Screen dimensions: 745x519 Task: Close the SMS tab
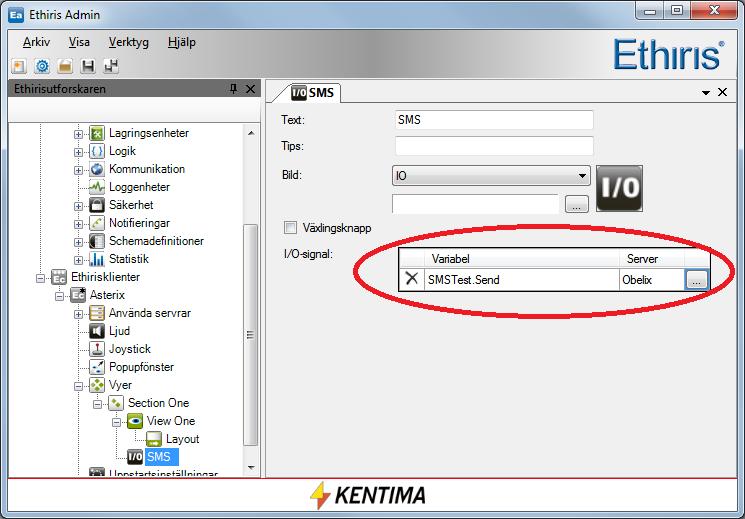[x=722, y=92]
